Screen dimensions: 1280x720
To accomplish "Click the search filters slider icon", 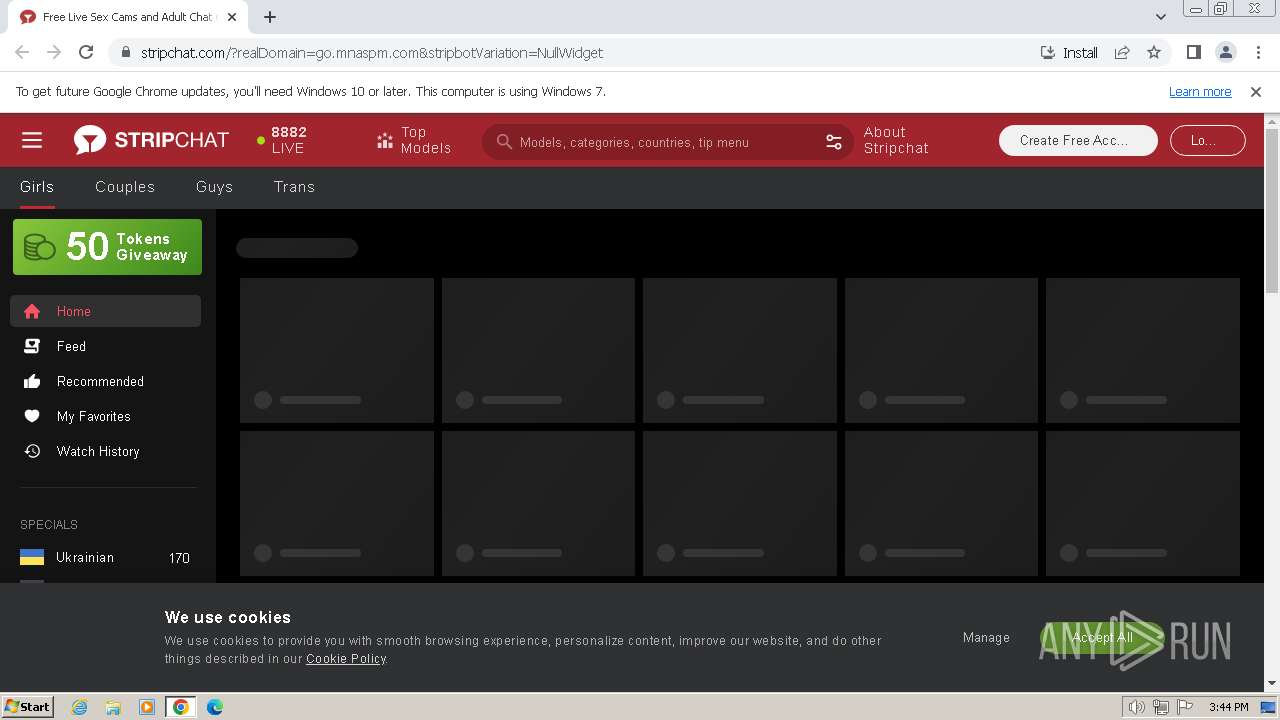I will pos(834,142).
